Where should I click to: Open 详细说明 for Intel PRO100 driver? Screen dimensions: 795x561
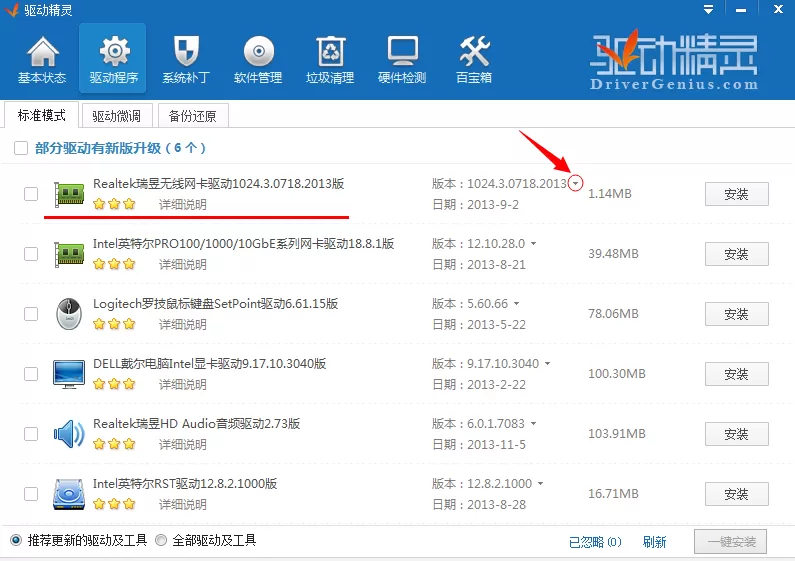click(x=183, y=264)
